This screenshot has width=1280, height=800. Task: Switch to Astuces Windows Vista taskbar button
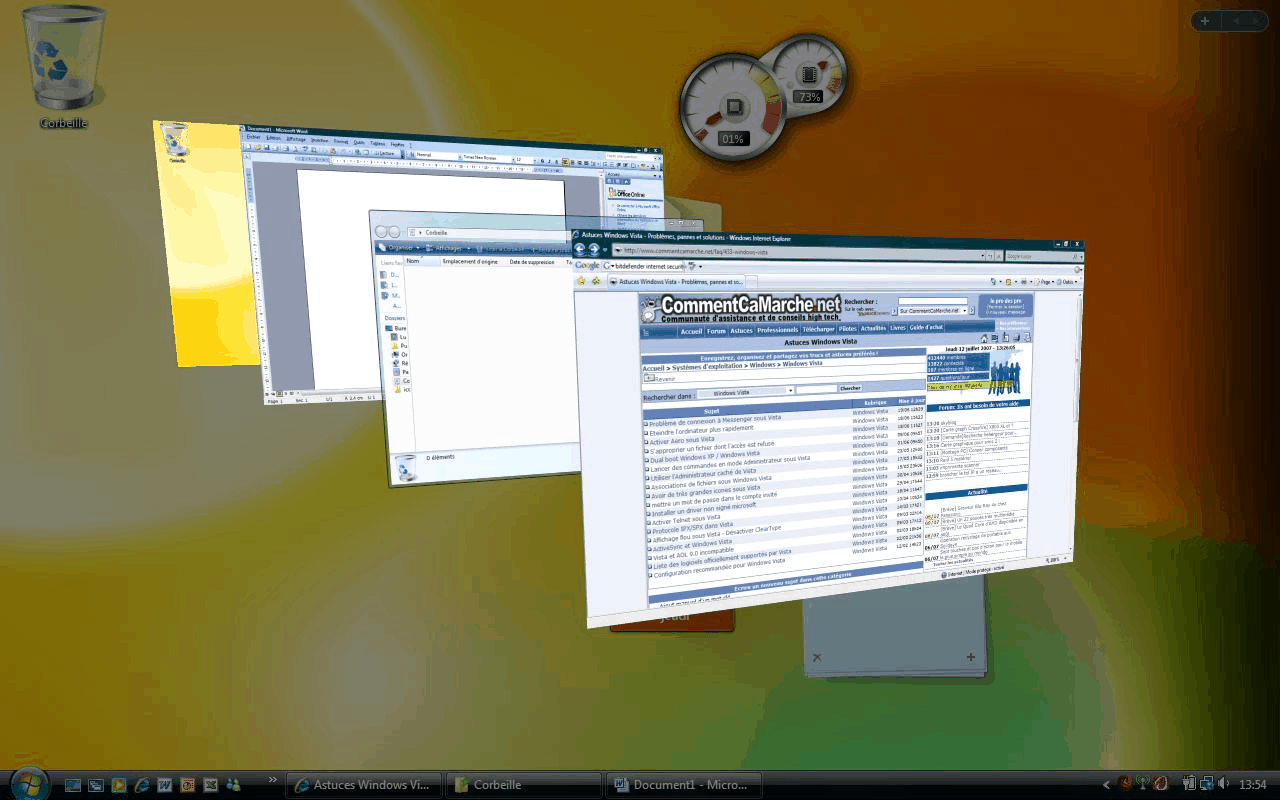click(364, 785)
